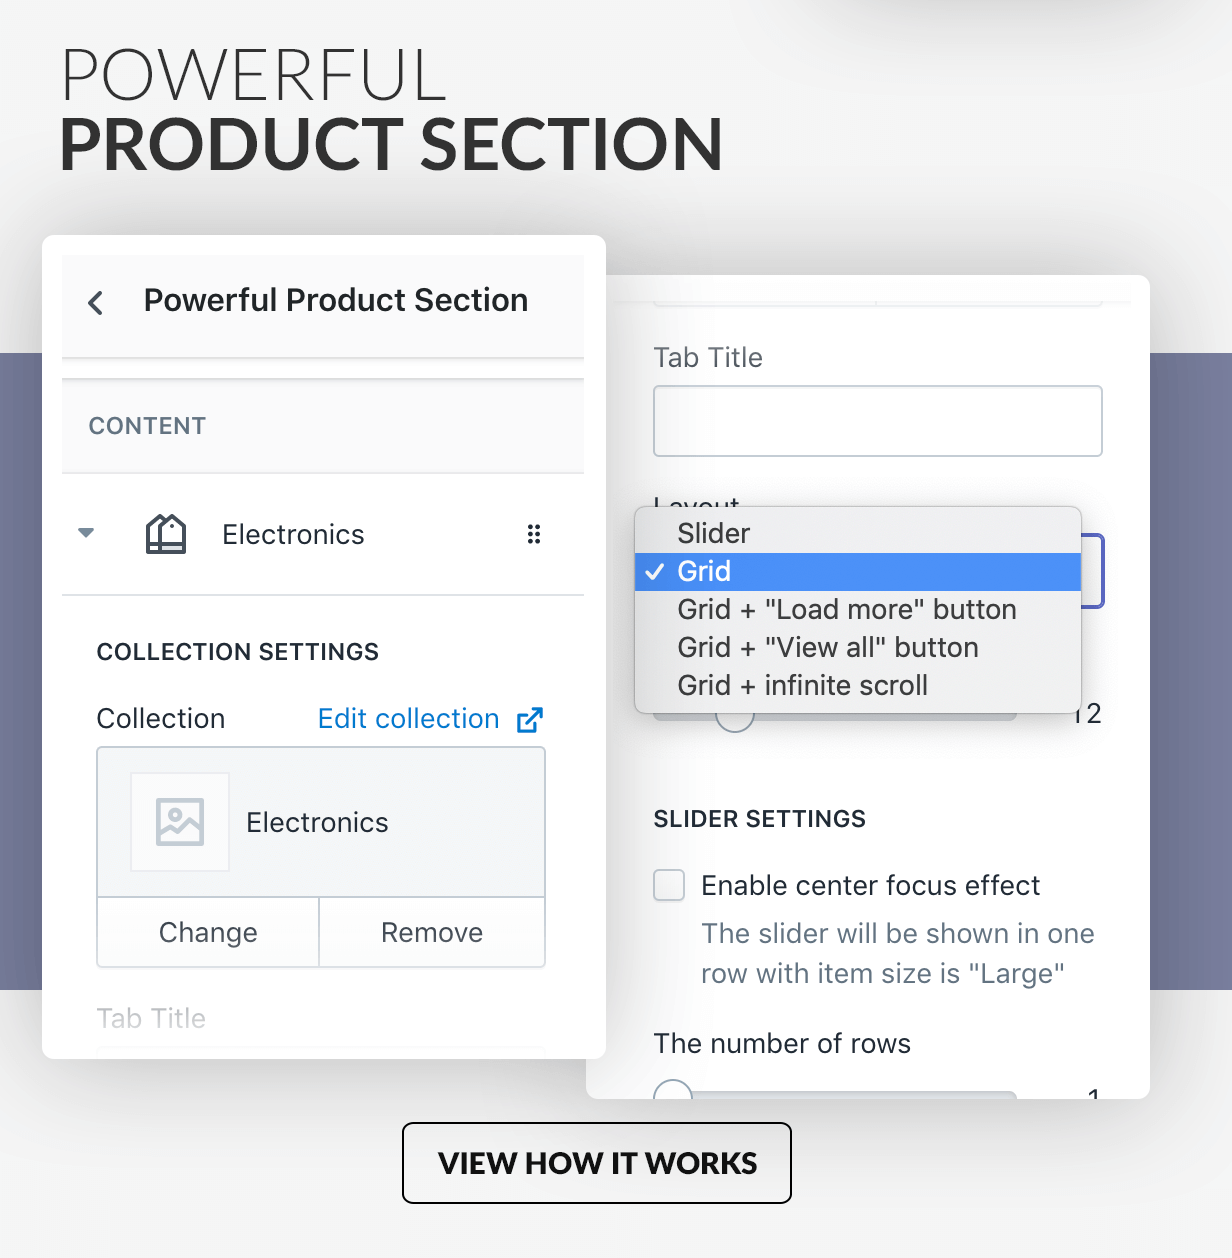Click the Powerful Product Section header title
Screen dimensions: 1232x1258
(x=336, y=300)
